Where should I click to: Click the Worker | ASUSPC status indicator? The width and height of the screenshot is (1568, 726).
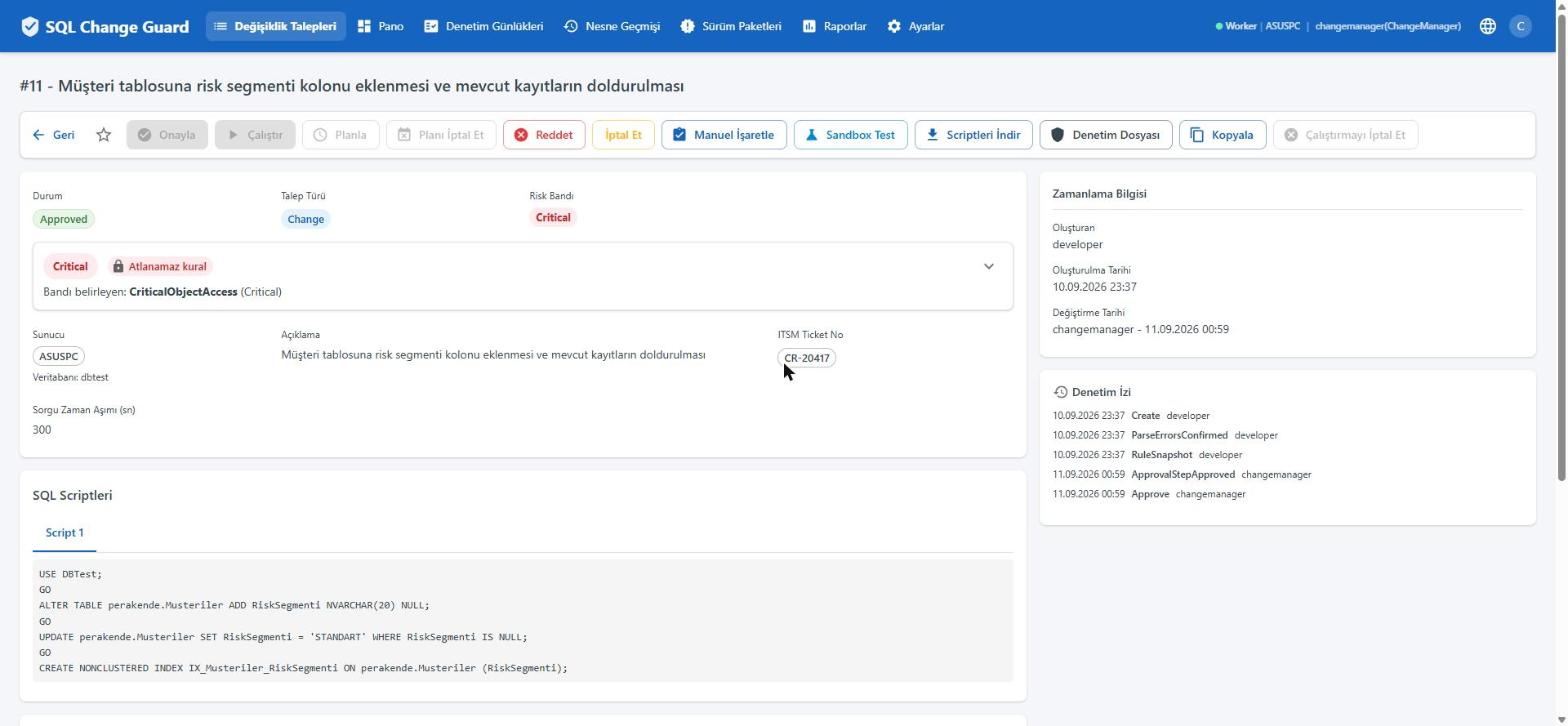(x=1257, y=26)
